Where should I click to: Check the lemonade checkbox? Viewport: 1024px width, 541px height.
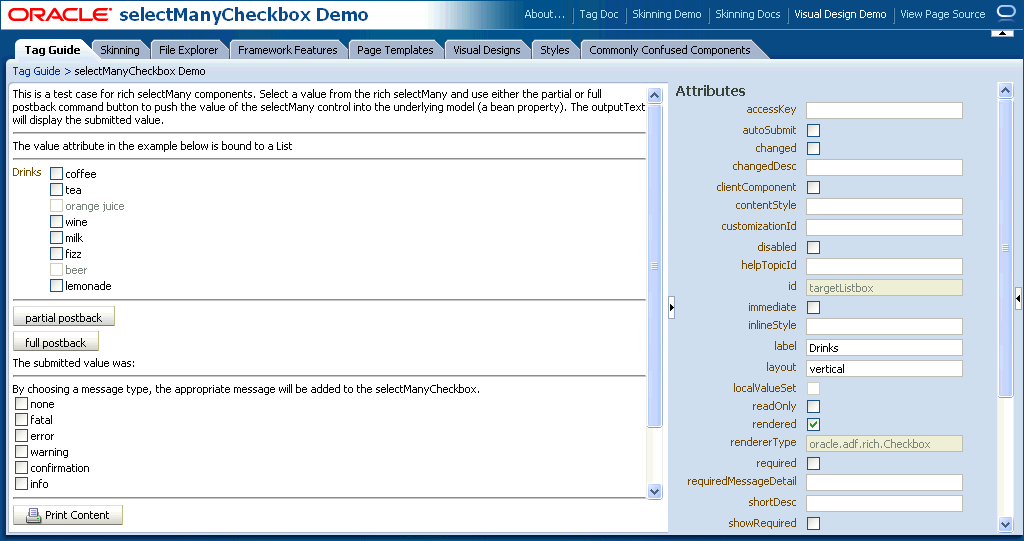[x=57, y=286]
